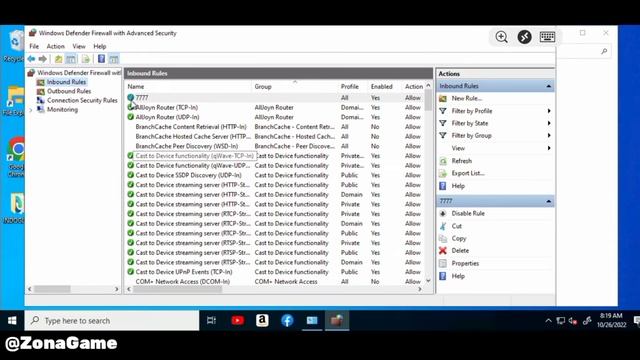Click the Cut scissors icon
The height and width of the screenshot is (360, 640).
pyautogui.click(x=443, y=226)
